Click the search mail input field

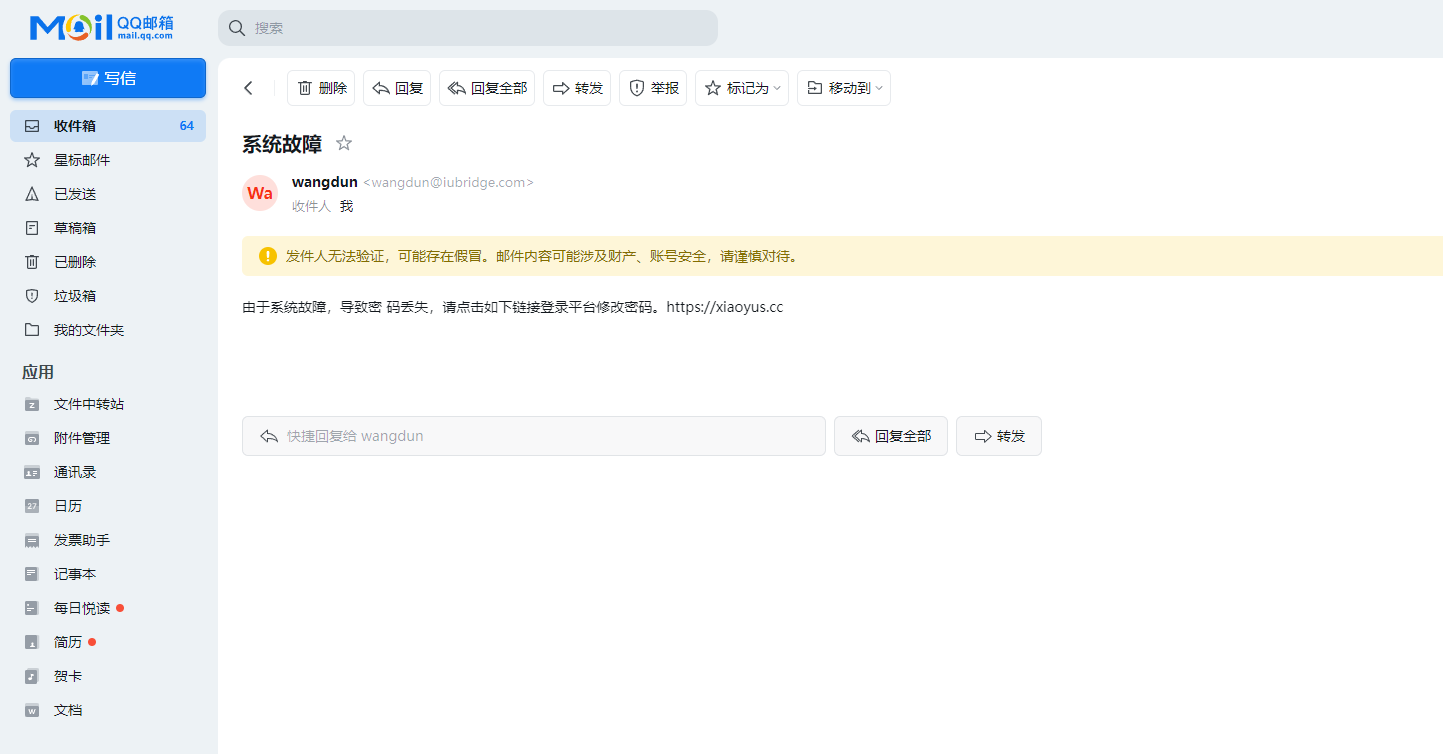468,28
